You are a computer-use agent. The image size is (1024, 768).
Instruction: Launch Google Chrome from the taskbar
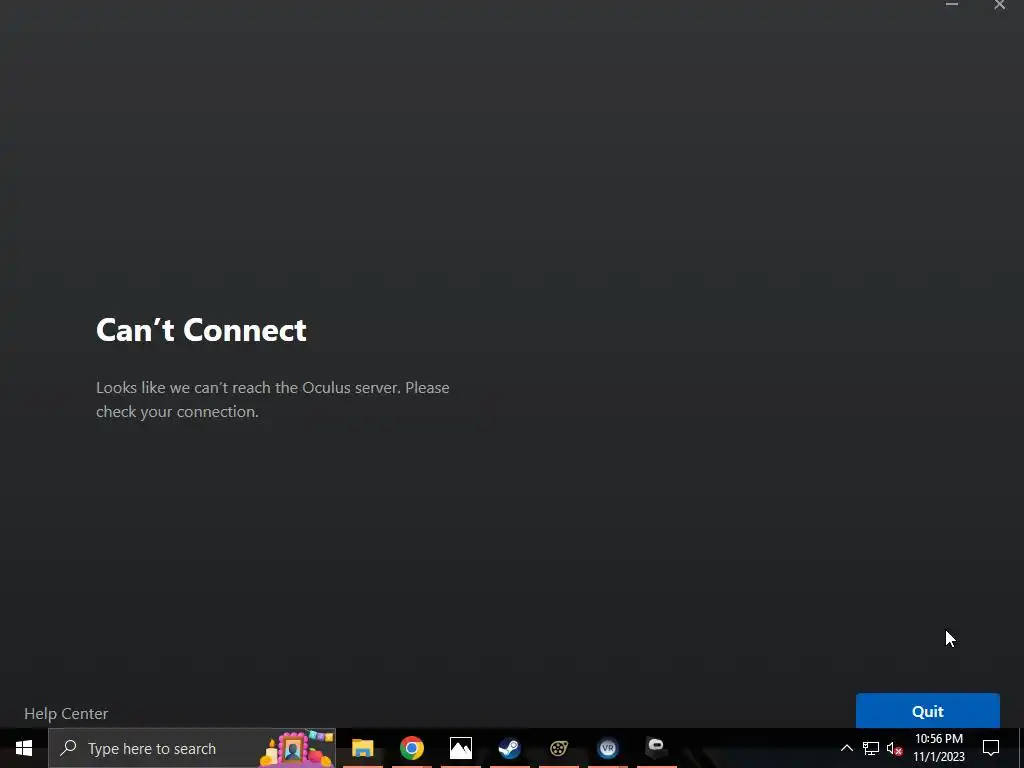pos(411,748)
